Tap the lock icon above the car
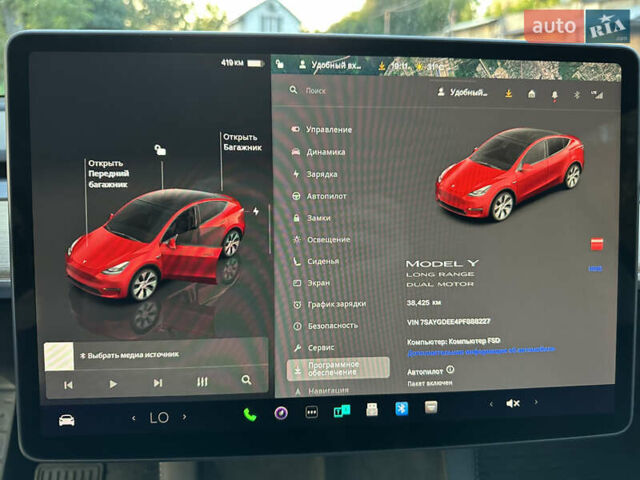This screenshot has width=640, height=480. (160, 150)
